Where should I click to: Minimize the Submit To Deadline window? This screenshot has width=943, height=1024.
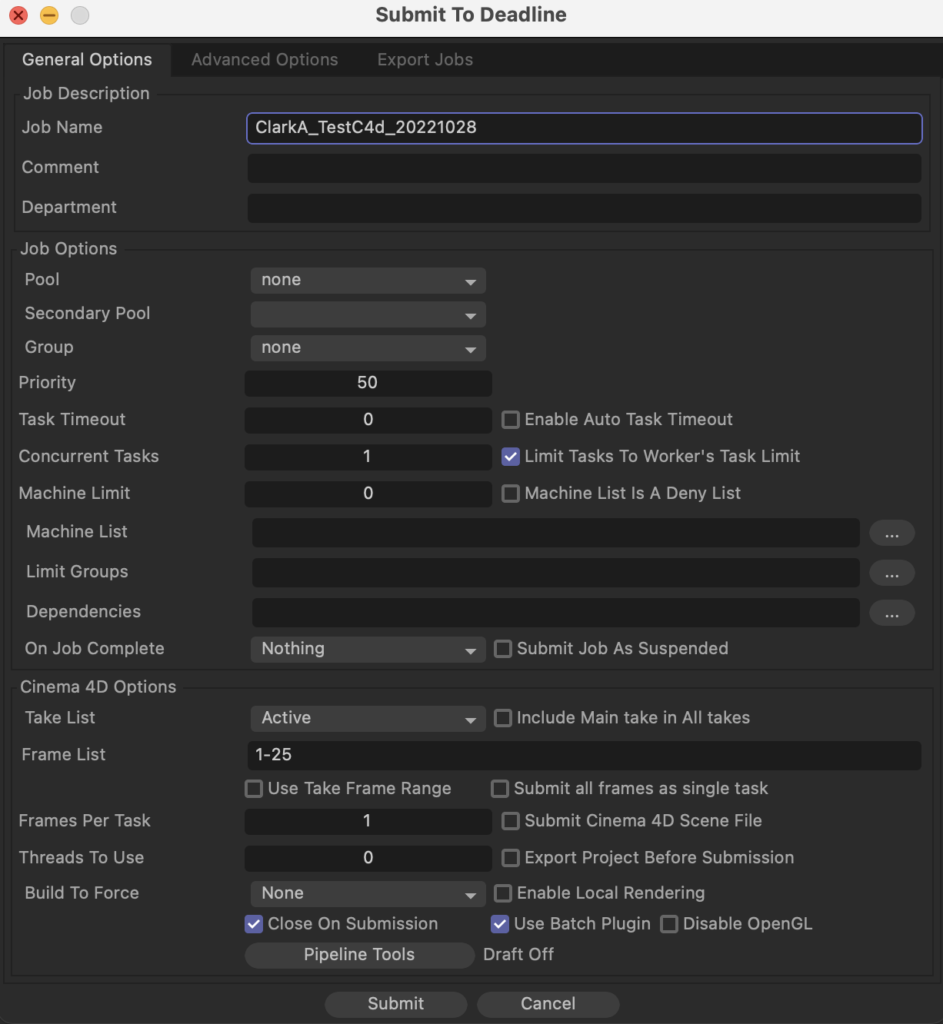click(49, 15)
